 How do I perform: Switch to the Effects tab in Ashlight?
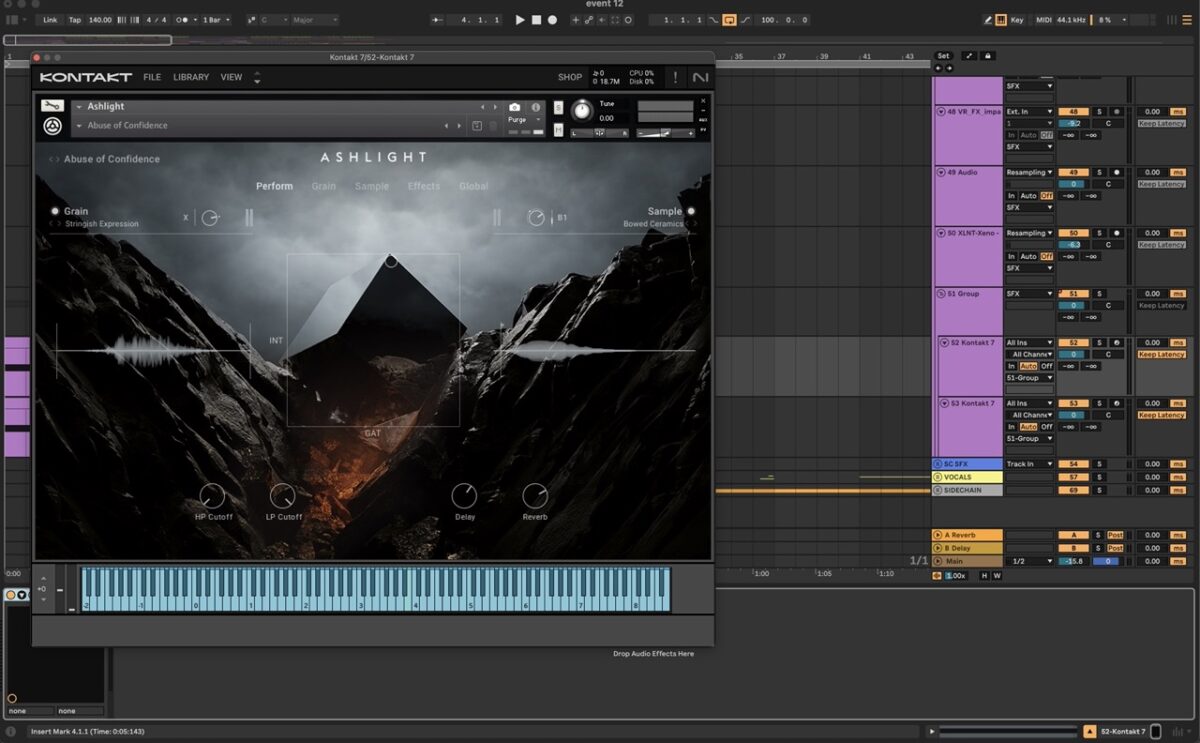point(423,186)
